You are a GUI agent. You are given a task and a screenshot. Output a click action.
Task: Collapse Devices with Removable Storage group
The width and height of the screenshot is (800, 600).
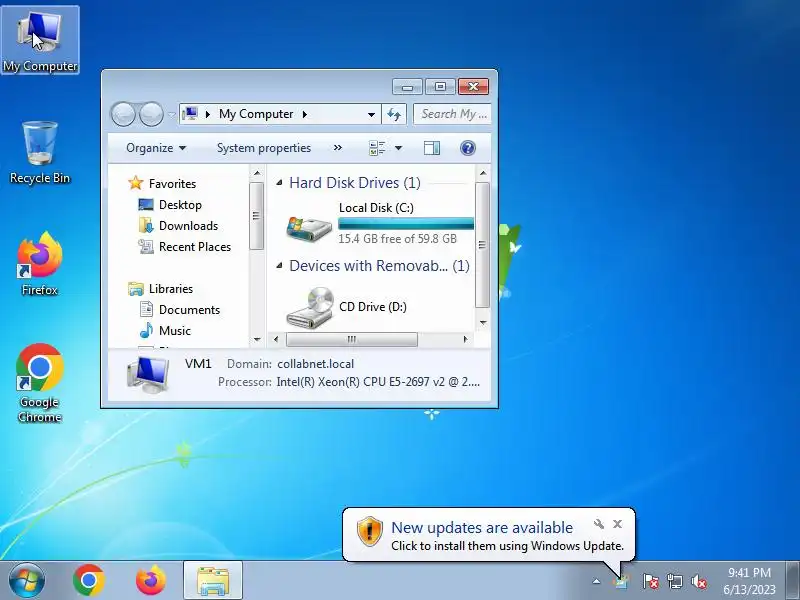279,265
